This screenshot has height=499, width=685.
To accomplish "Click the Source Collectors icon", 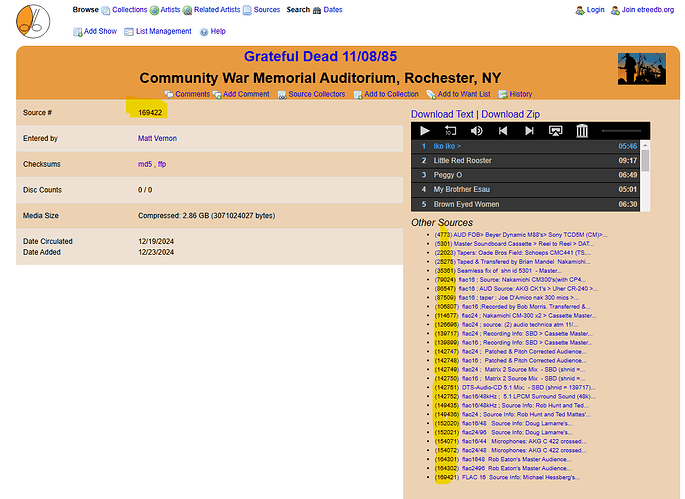I will point(282,94).
